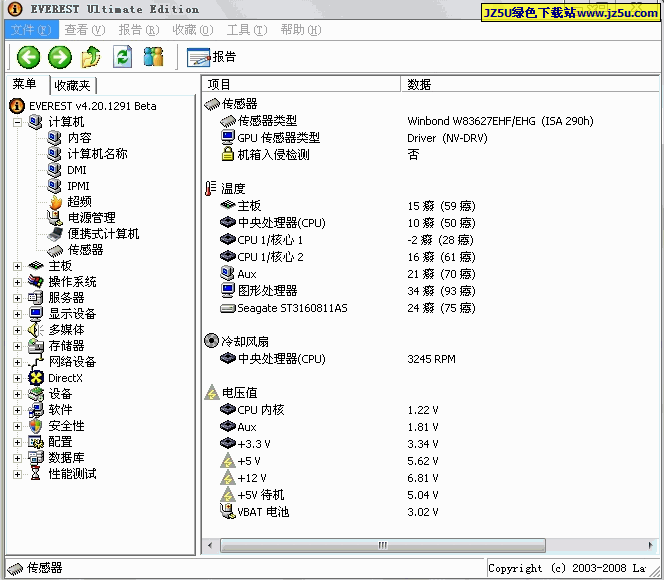The image size is (664, 580).
Task: Click the 软件 software icon
Action: point(36,410)
